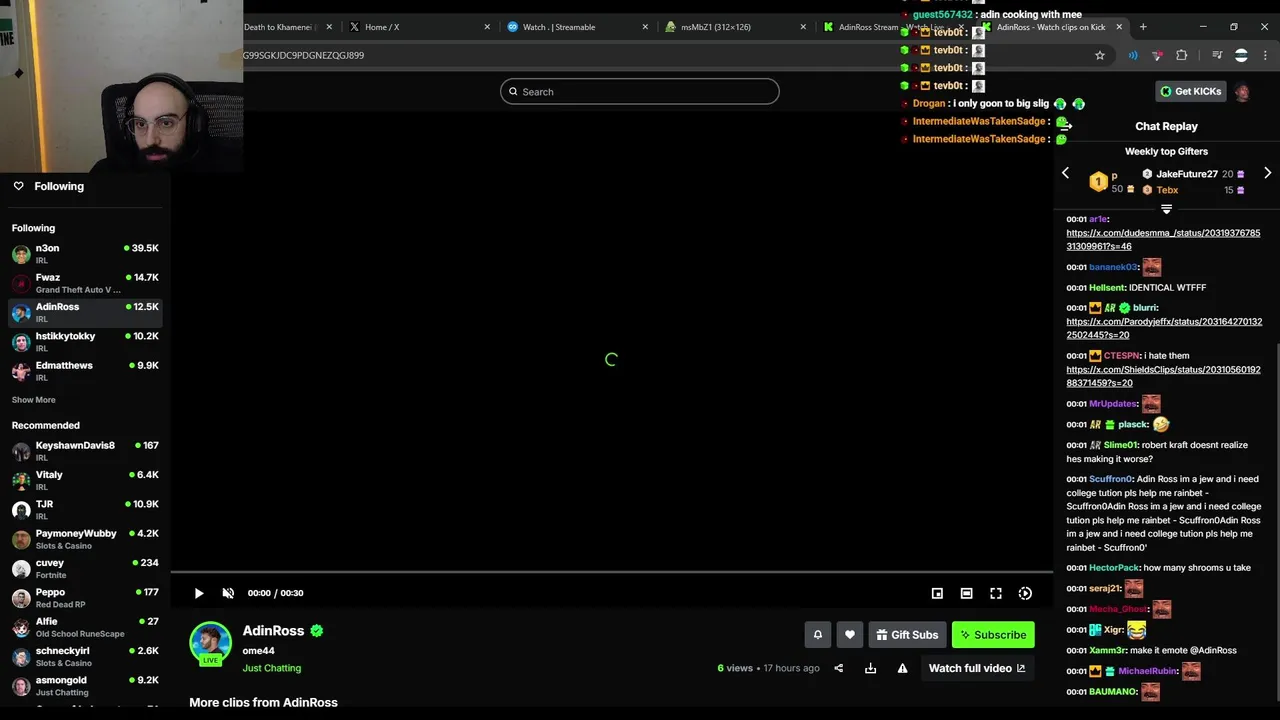Open n3on channel in Following list
Viewport: 1280px width, 720px height.
(85, 253)
